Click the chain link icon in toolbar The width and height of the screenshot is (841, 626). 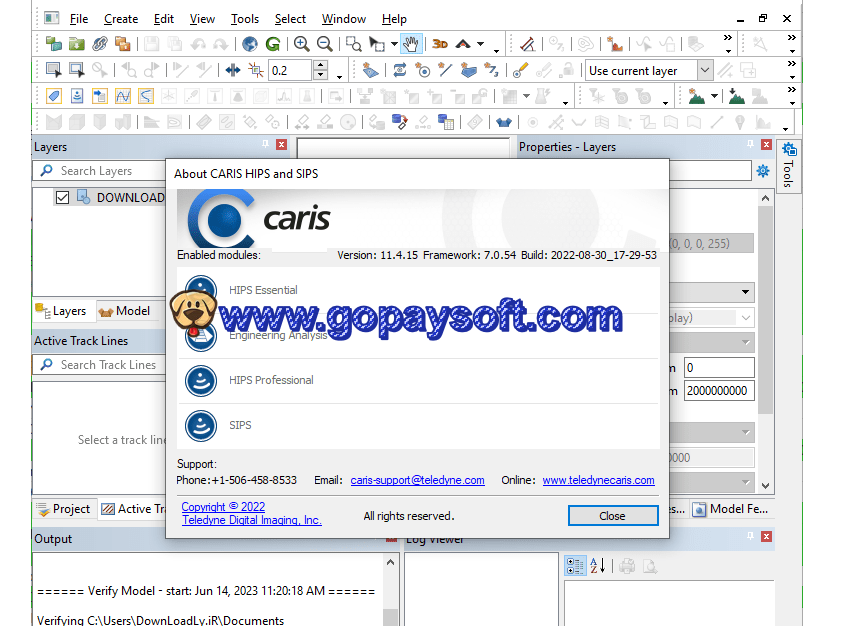point(100,44)
